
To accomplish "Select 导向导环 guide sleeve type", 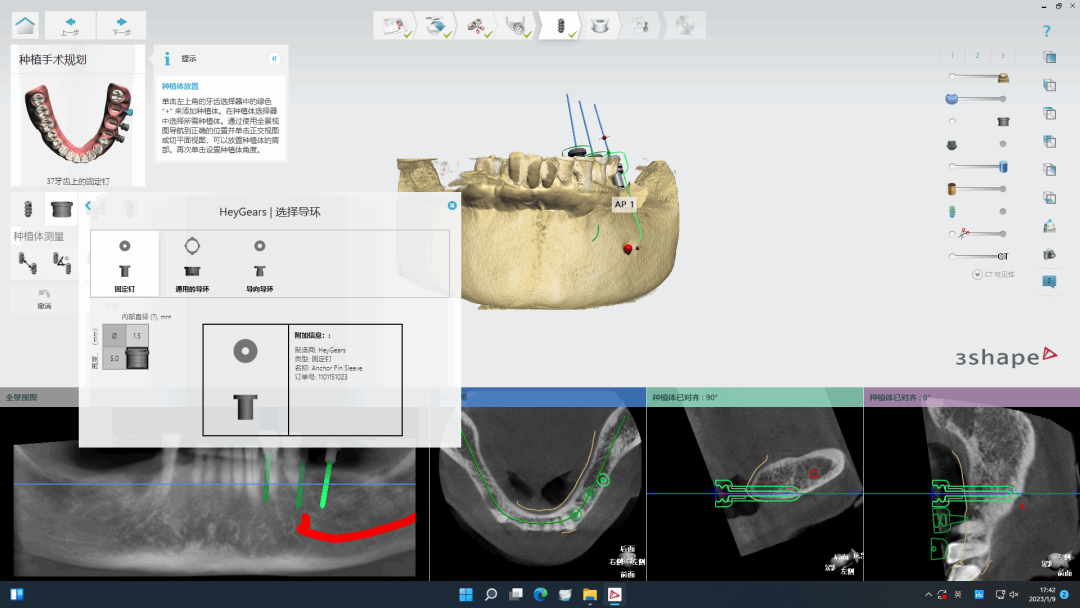I will [x=259, y=264].
